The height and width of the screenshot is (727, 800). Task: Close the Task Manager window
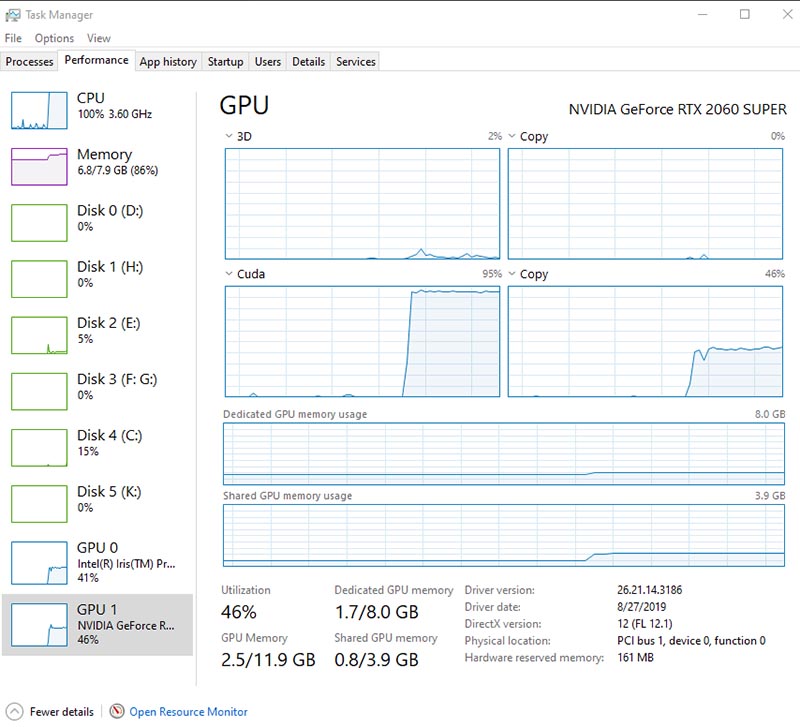pos(787,14)
